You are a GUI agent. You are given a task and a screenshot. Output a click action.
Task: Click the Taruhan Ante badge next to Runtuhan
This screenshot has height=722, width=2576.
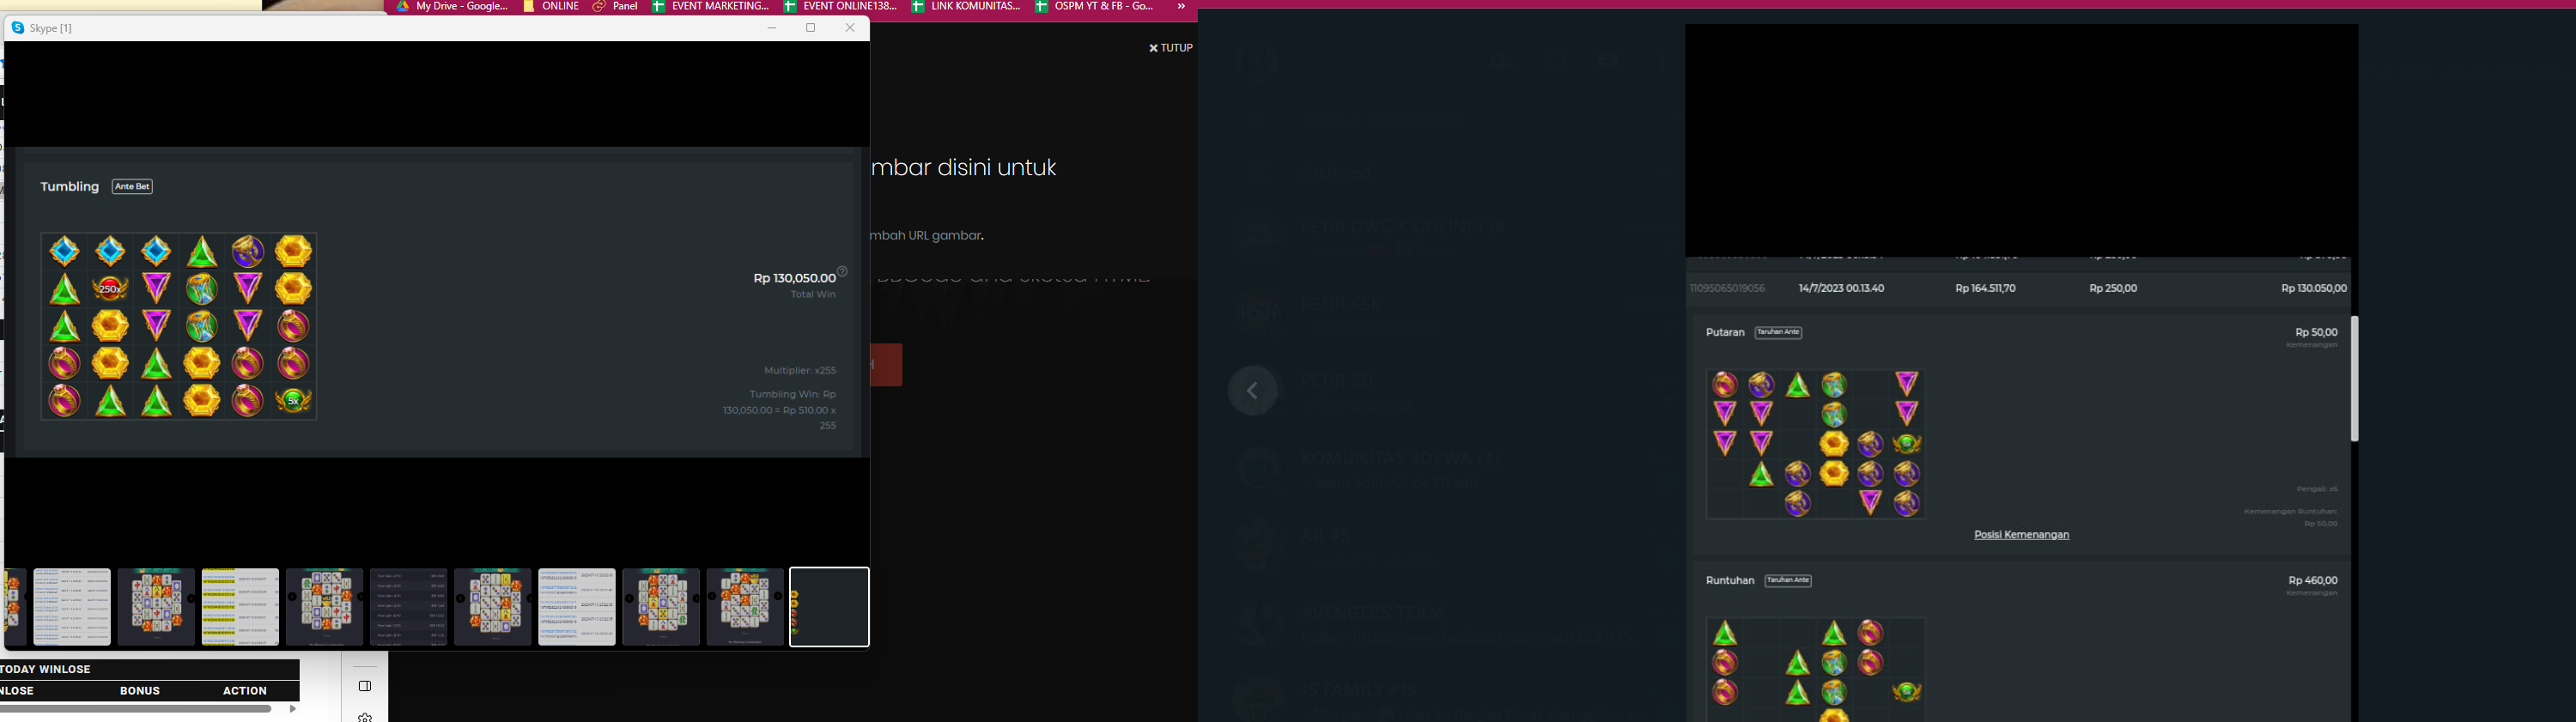[1788, 580]
